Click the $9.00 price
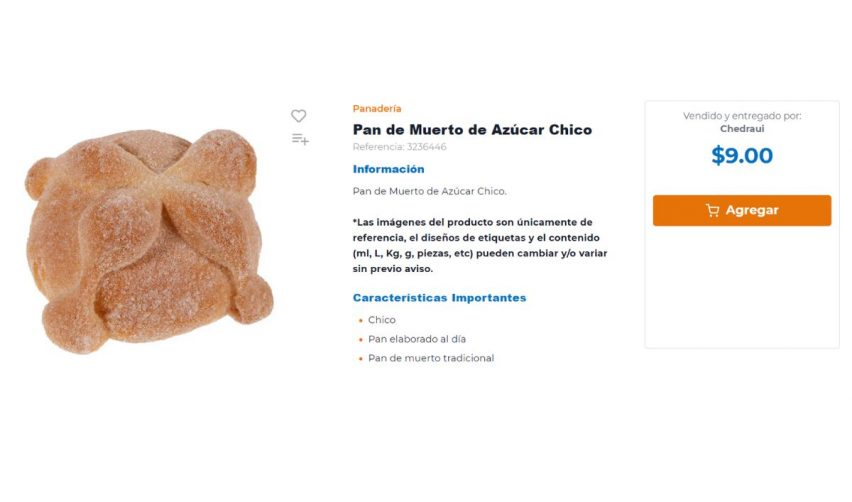 pos(742,155)
